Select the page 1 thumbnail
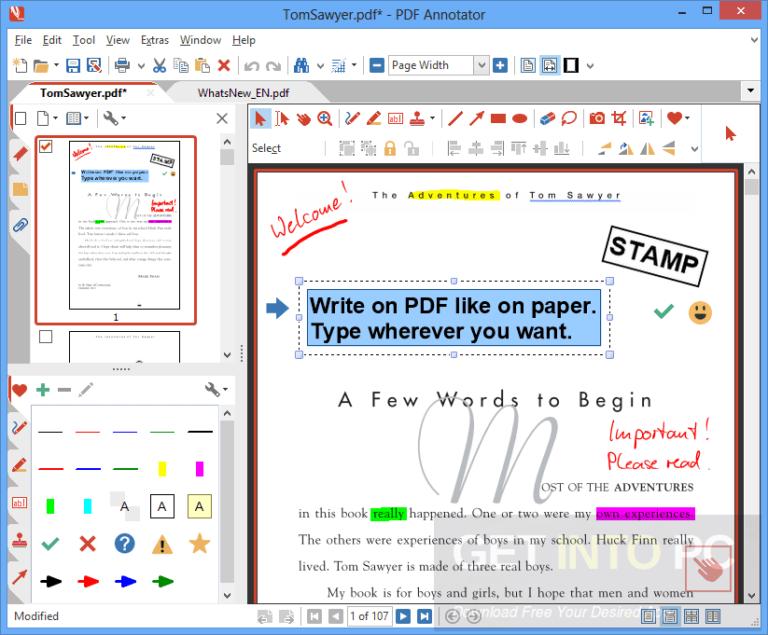 (124, 225)
